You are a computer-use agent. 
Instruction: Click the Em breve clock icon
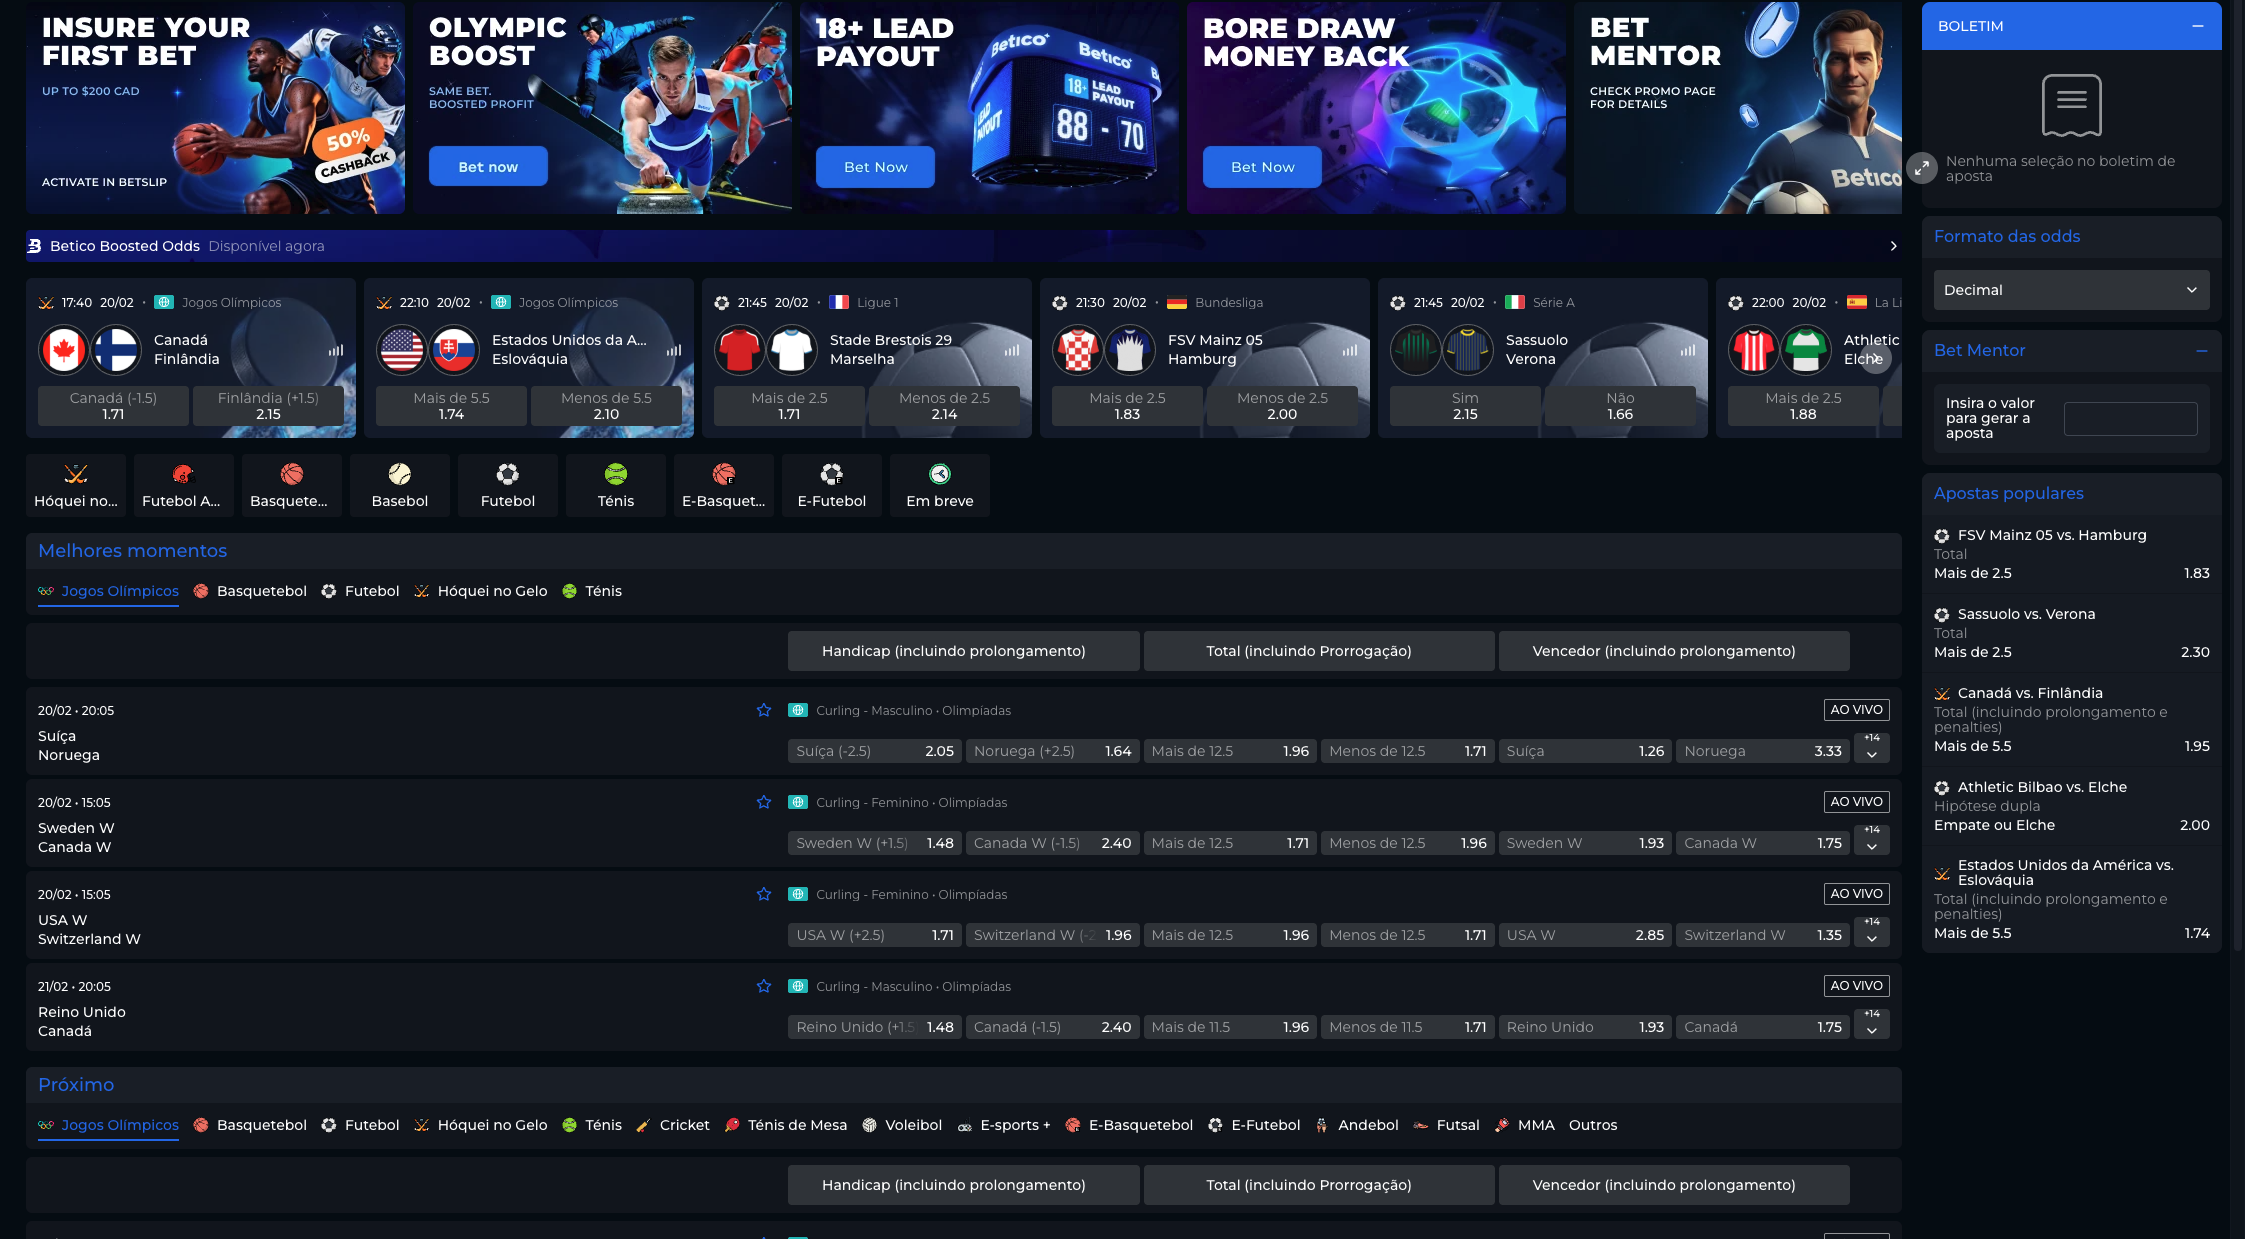pos(939,474)
